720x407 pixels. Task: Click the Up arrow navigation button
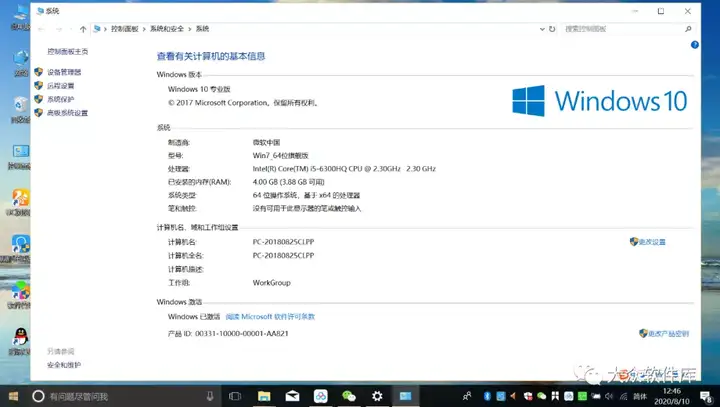(83, 29)
